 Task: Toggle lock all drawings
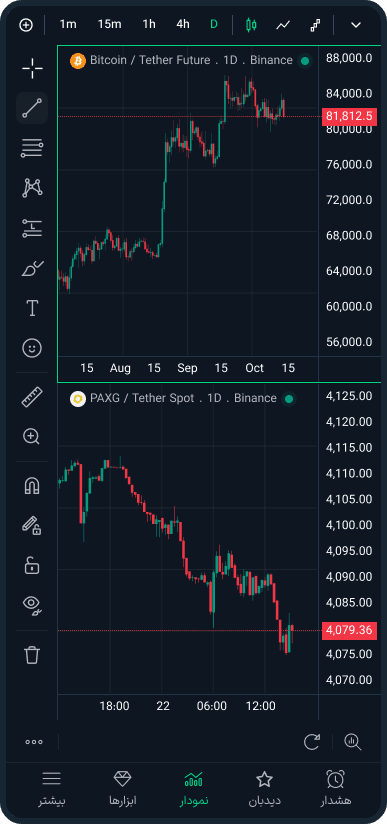coord(32,565)
